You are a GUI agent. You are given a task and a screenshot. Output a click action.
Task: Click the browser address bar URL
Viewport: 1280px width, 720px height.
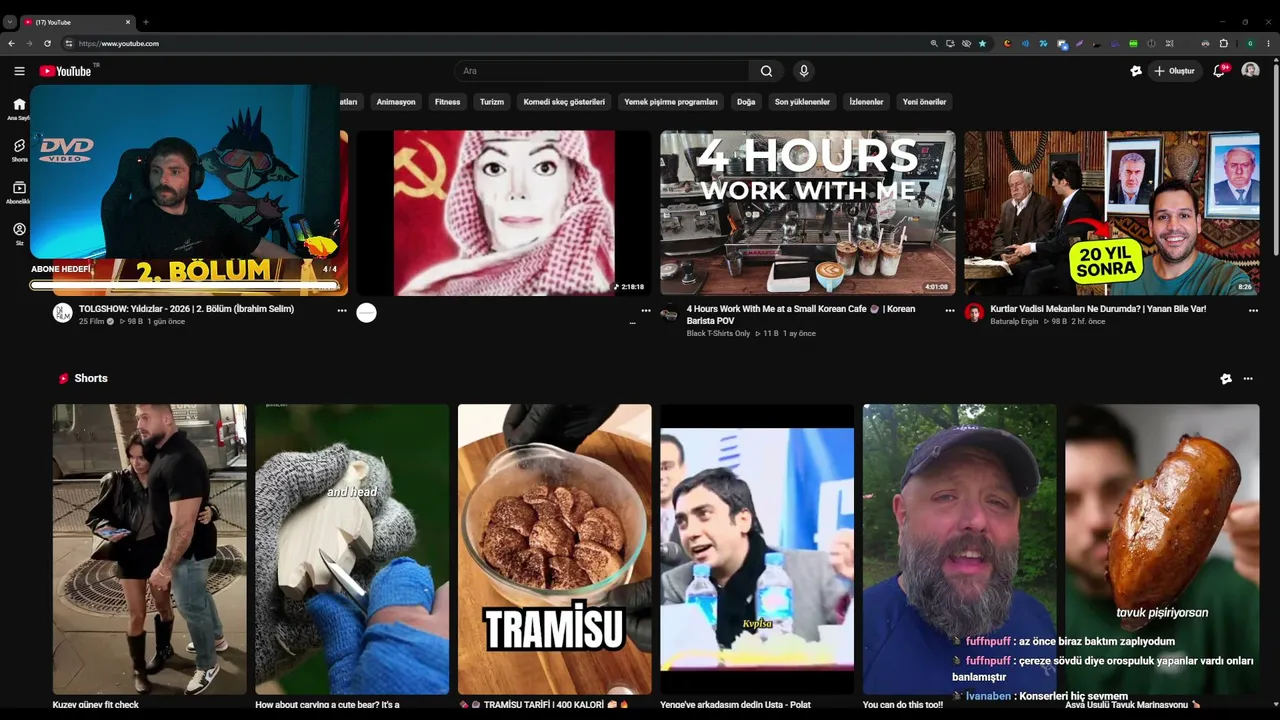[x=119, y=44]
